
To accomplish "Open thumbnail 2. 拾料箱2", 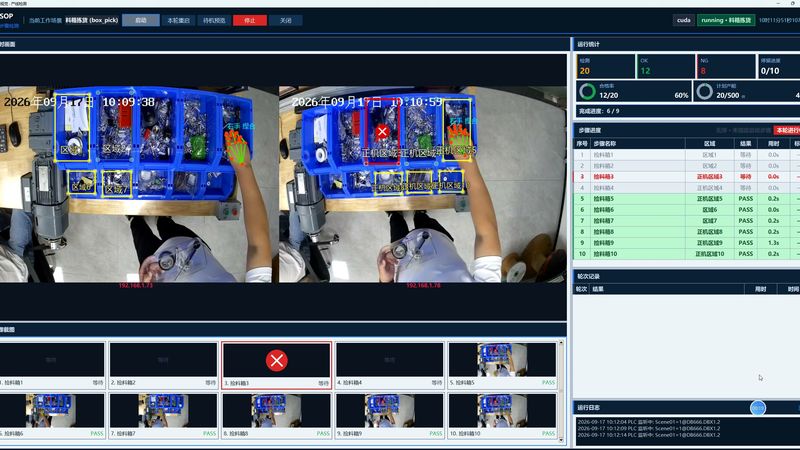I will click(163, 365).
